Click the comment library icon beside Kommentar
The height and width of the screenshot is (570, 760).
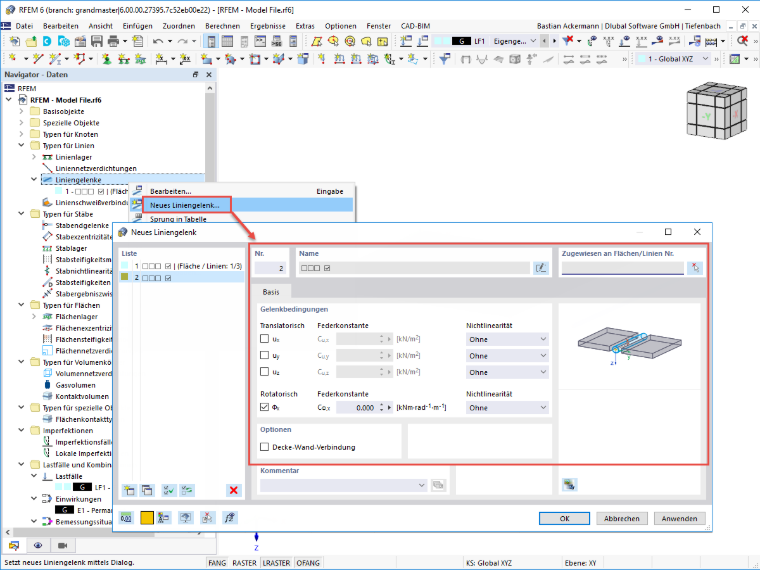pyautogui.click(x=438, y=485)
